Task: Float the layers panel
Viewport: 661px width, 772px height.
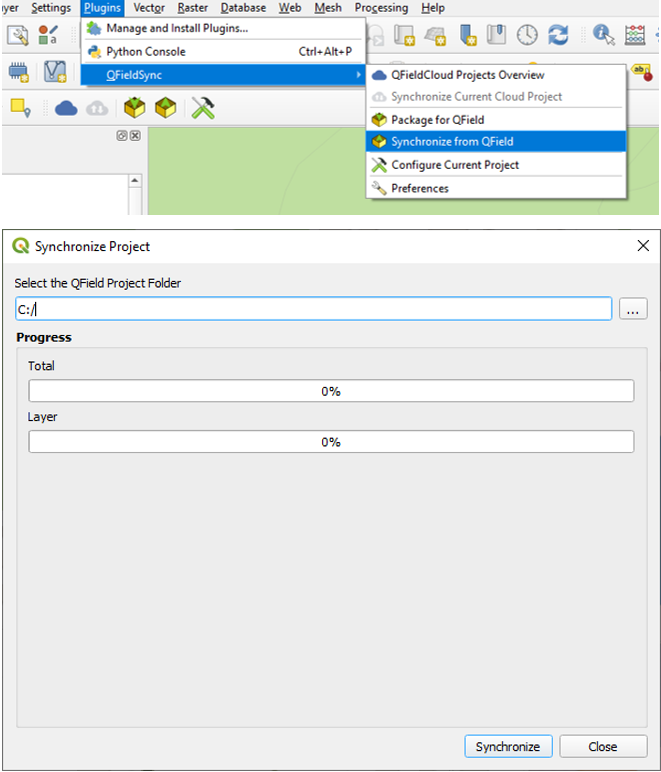Action: pos(122,135)
